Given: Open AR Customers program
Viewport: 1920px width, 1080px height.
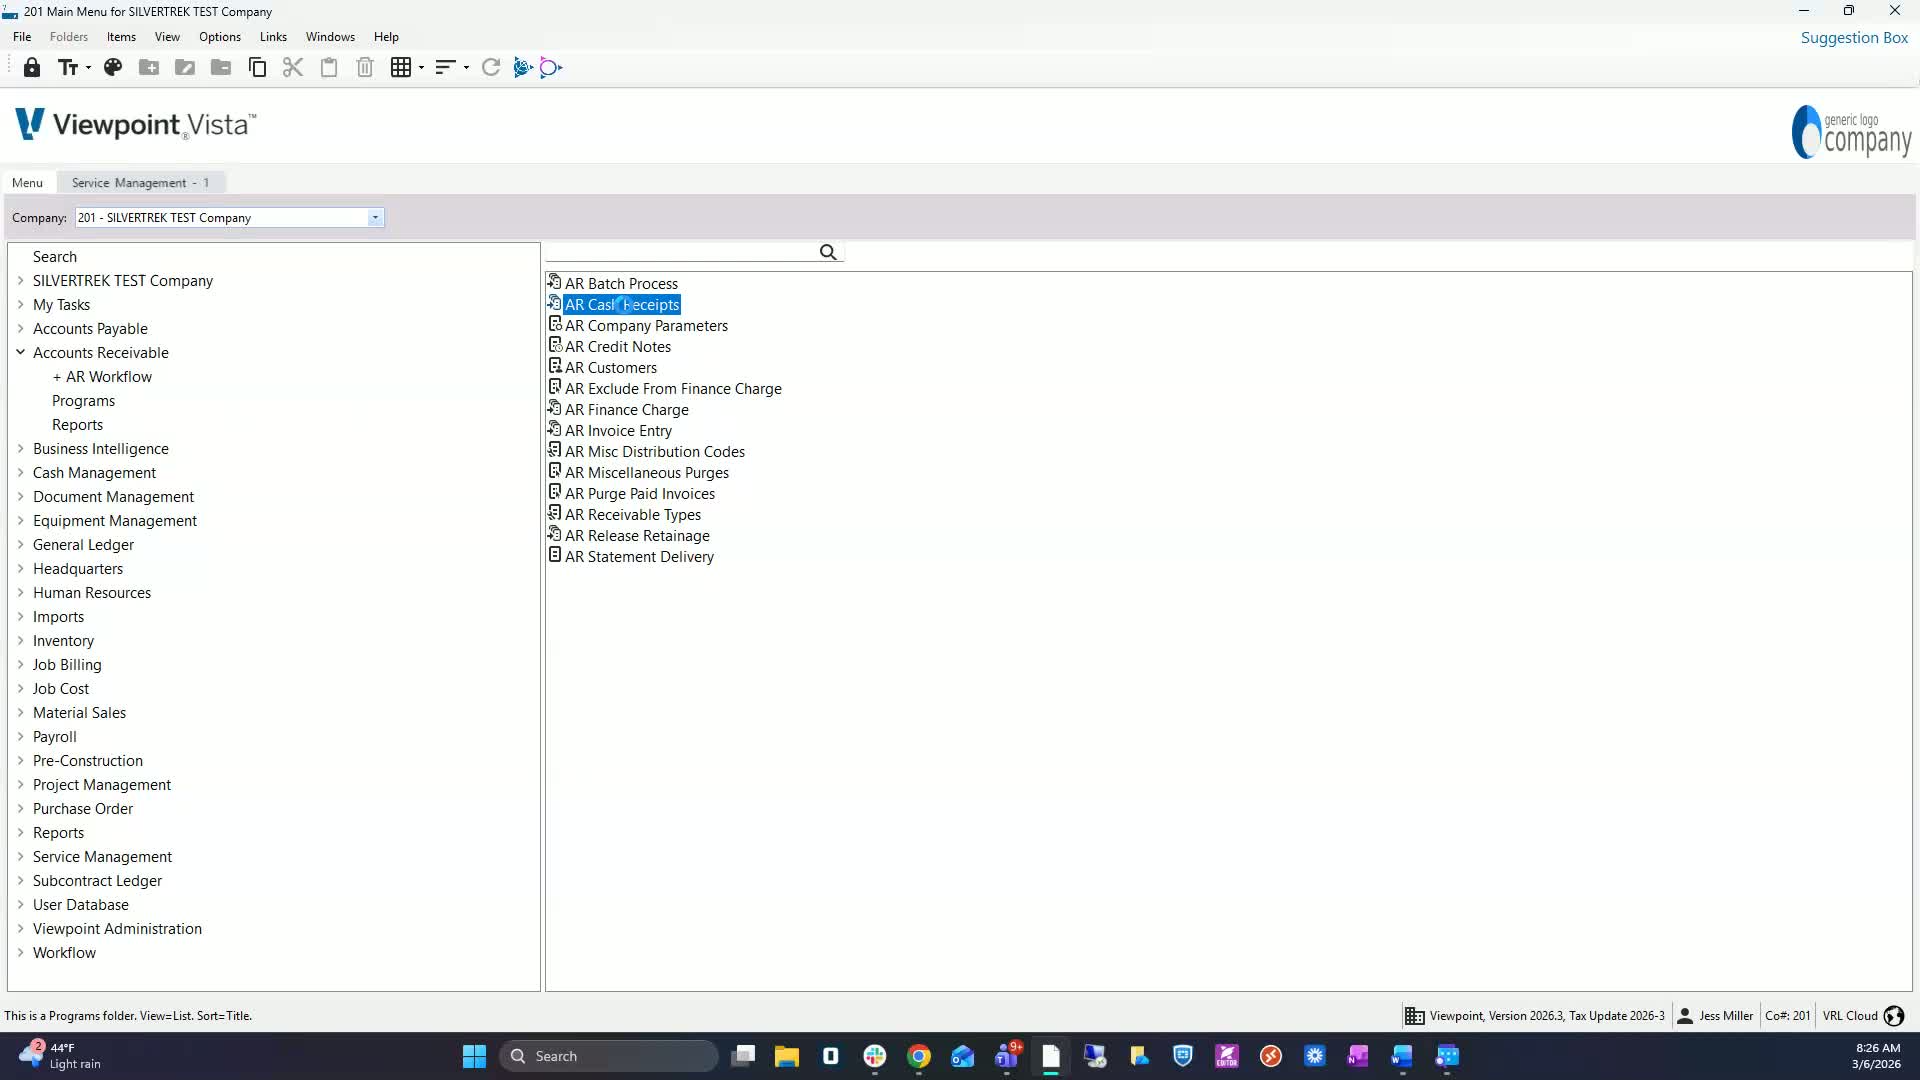Looking at the screenshot, I should [x=610, y=368].
